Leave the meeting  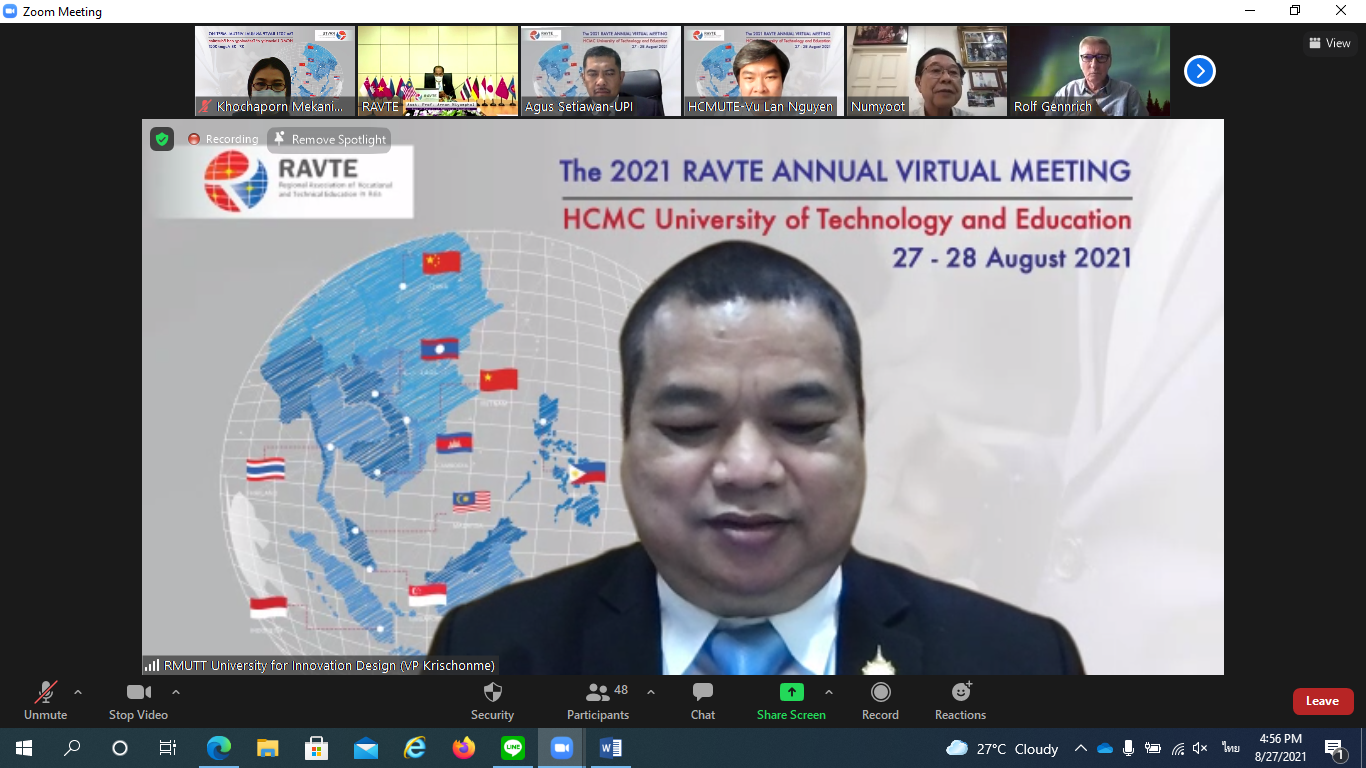click(x=1323, y=701)
